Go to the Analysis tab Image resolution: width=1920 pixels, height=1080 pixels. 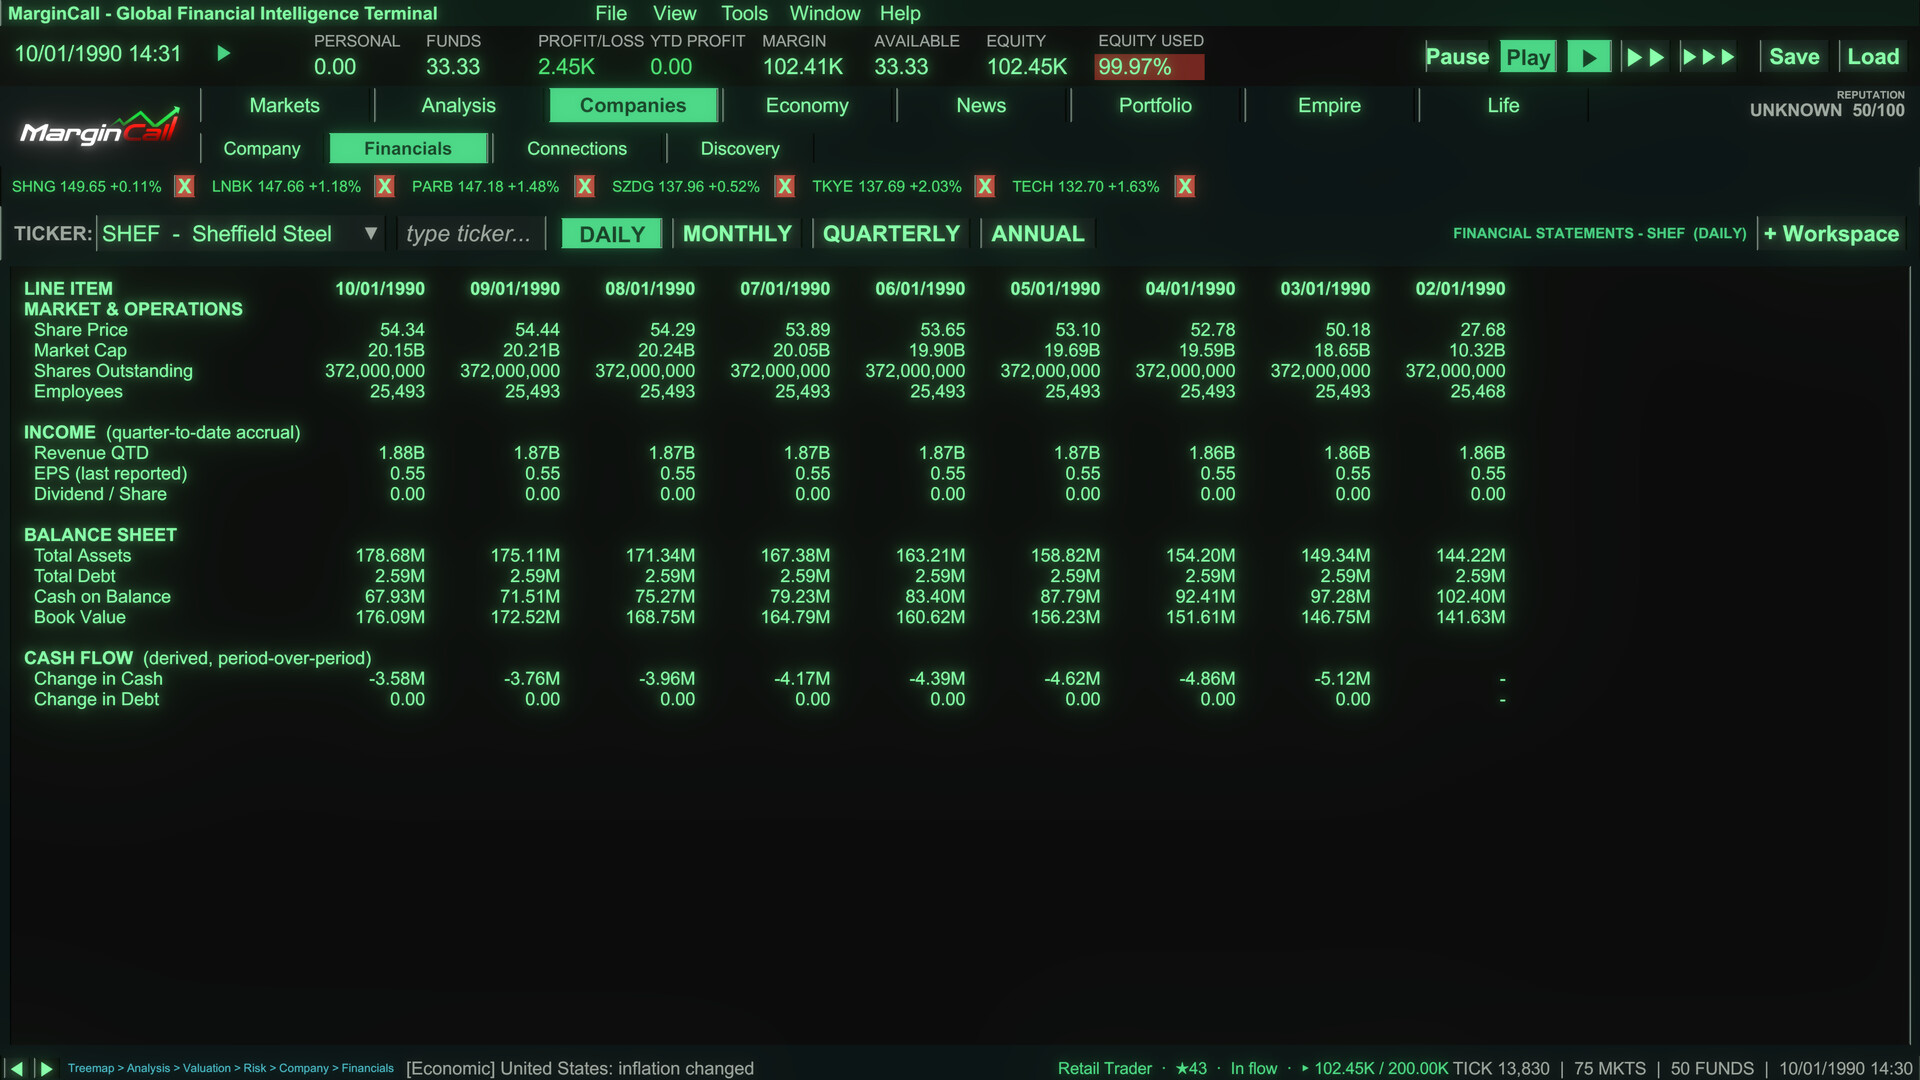459,105
